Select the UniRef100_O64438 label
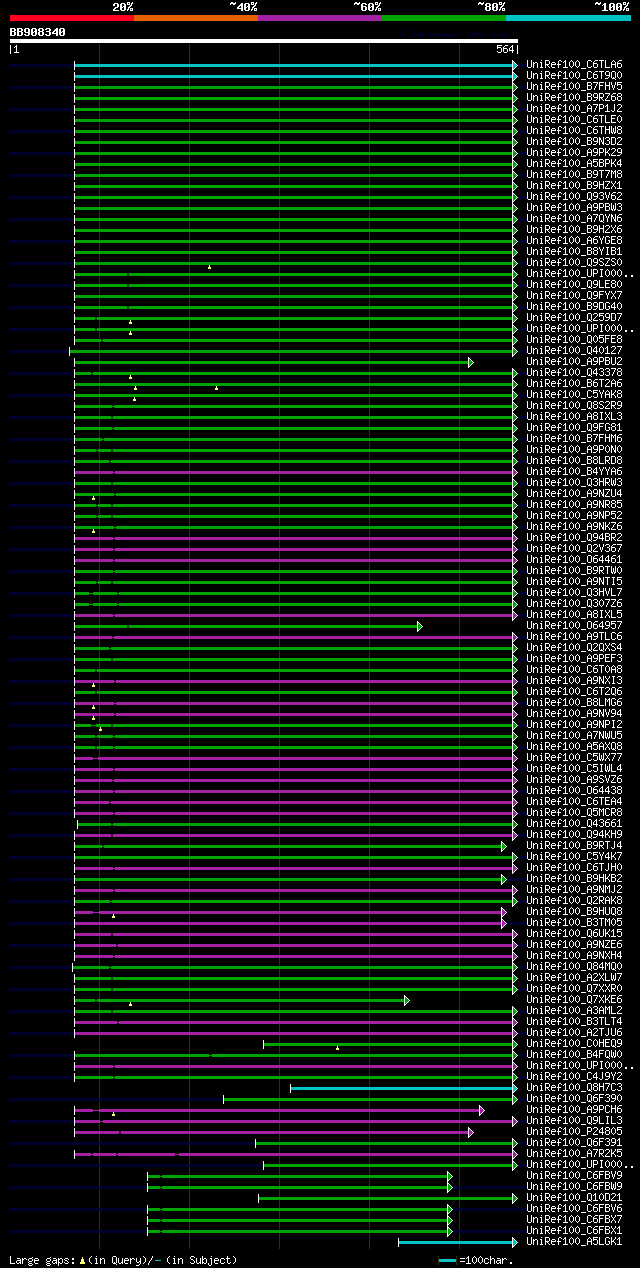The width and height of the screenshot is (640, 1268). tap(574, 790)
